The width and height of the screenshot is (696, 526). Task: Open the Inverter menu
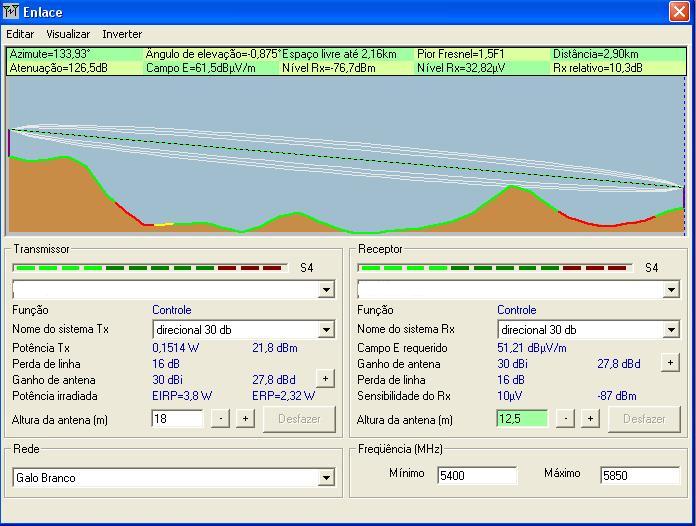click(x=122, y=34)
